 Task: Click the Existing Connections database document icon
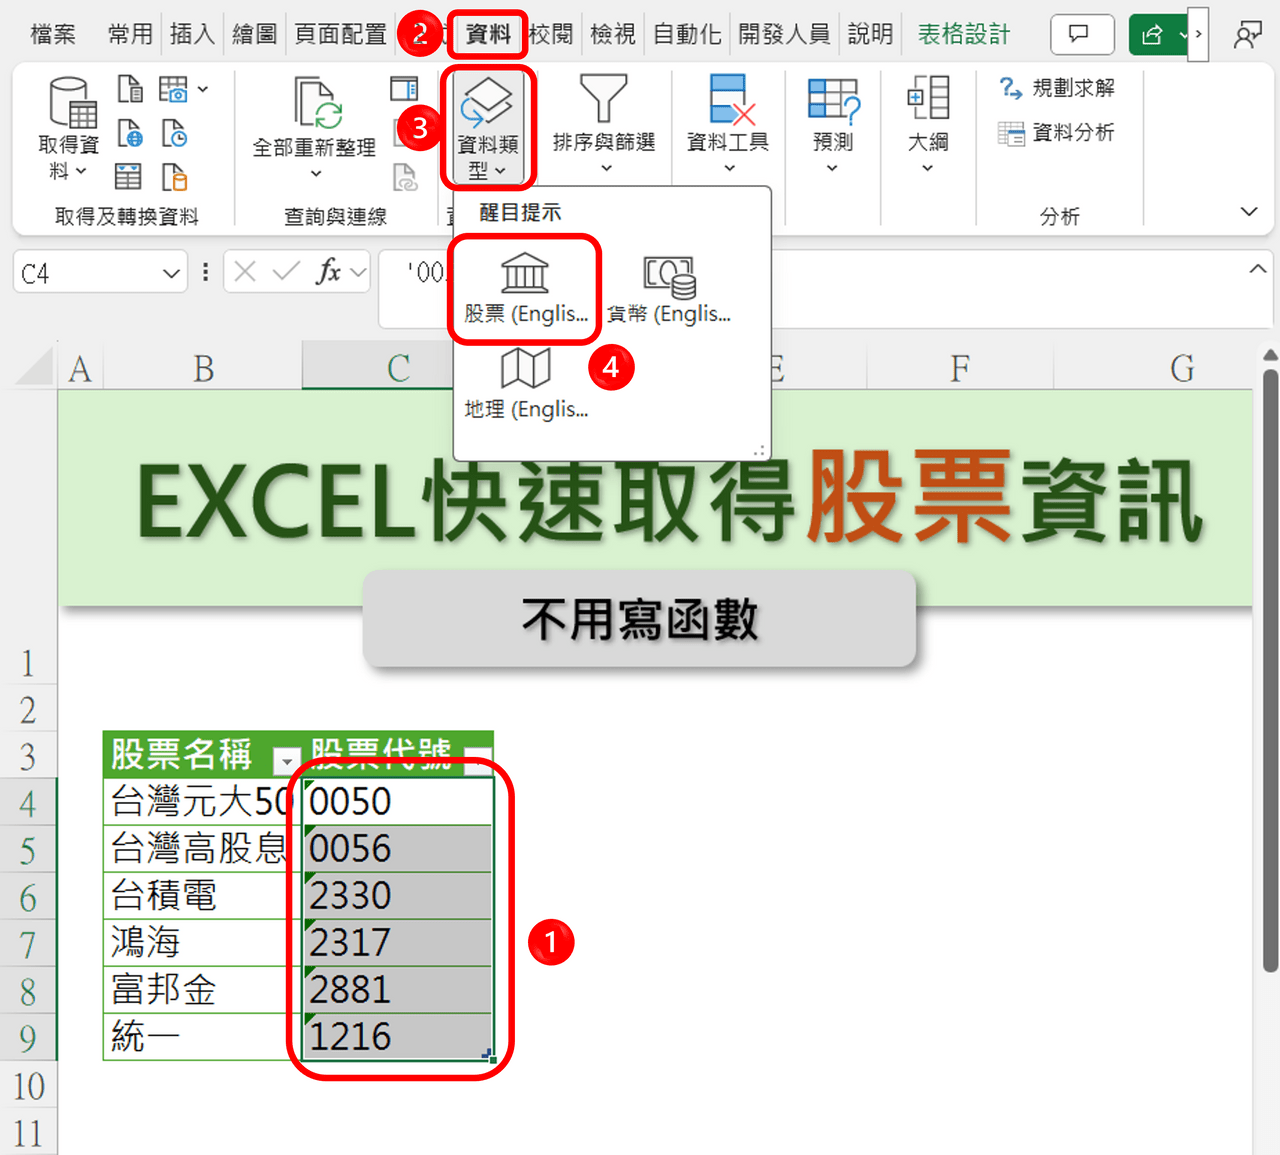point(174,177)
